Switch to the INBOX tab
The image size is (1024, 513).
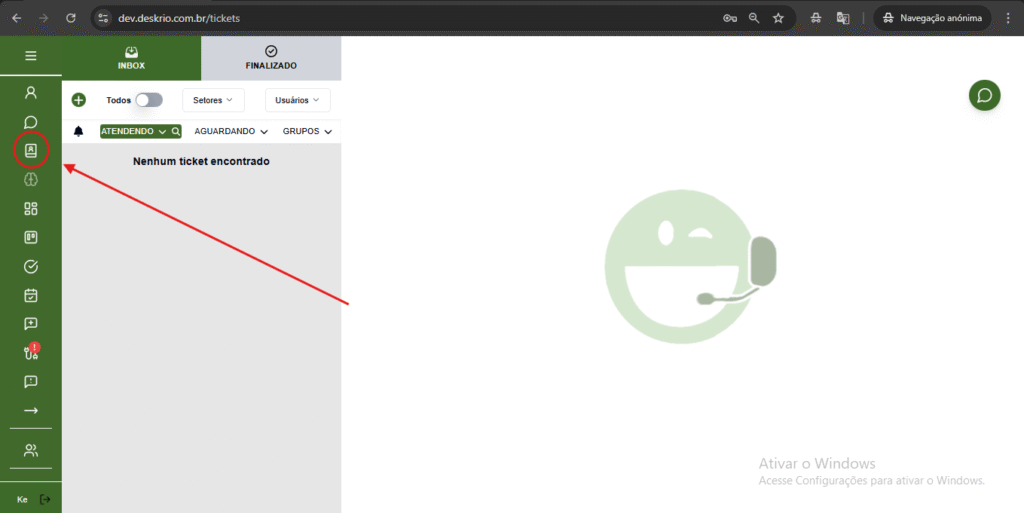click(131, 58)
